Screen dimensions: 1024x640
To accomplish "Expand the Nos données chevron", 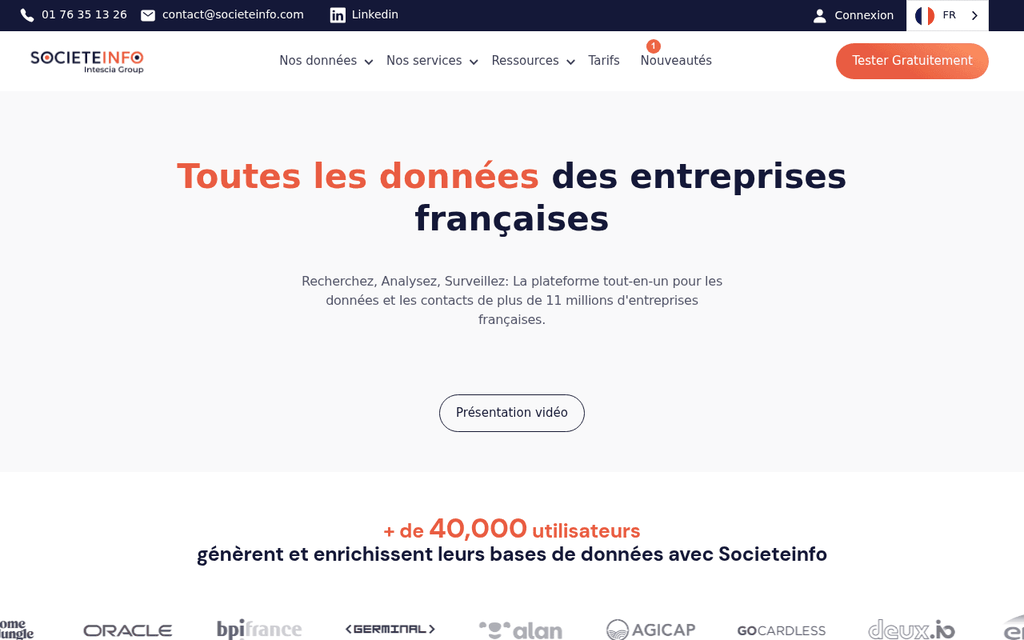I will pyautogui.click(x=368, y=61).
